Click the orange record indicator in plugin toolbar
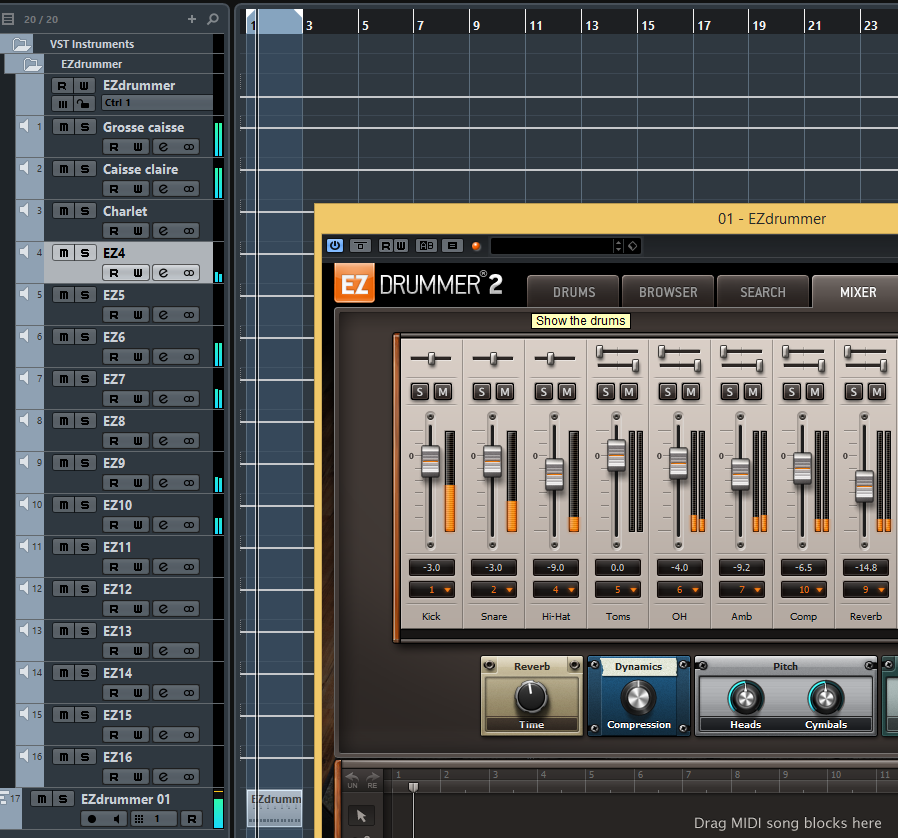Image resolution: width=898 pixels, height=838 pixels. coord(476,246)
